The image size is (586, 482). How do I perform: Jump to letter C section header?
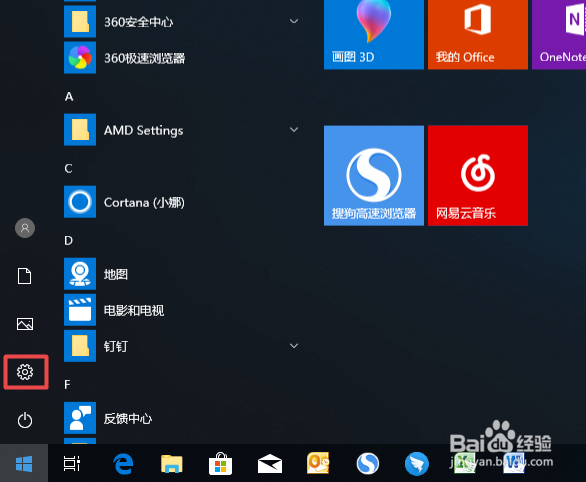(x=68, y=169)
